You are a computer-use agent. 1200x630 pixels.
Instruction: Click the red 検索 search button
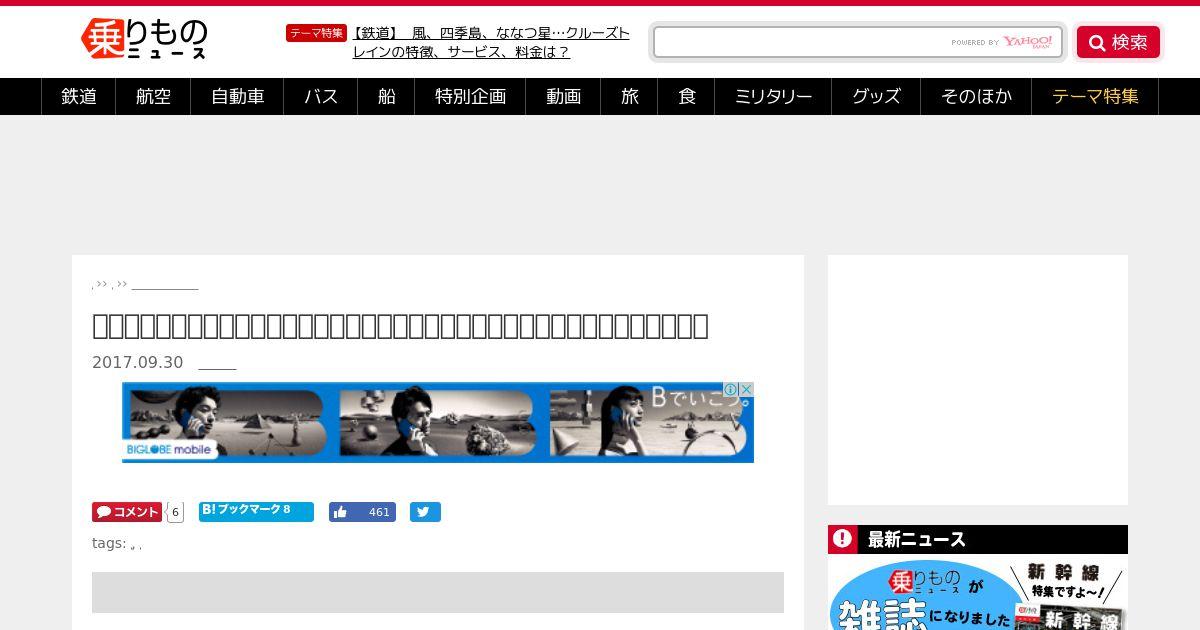point(1118,42)
